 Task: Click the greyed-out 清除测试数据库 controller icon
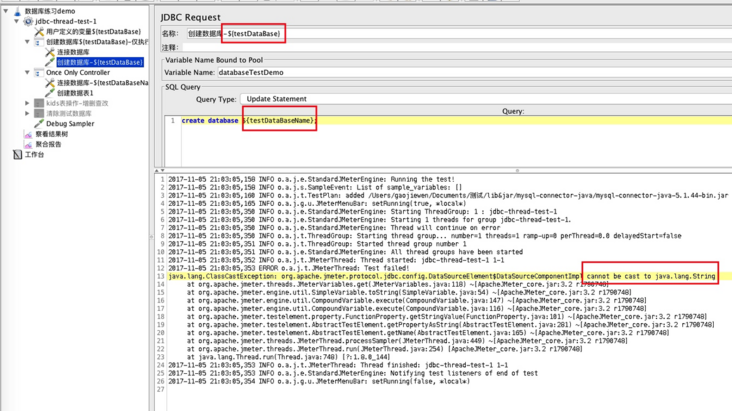click(39, 113)
